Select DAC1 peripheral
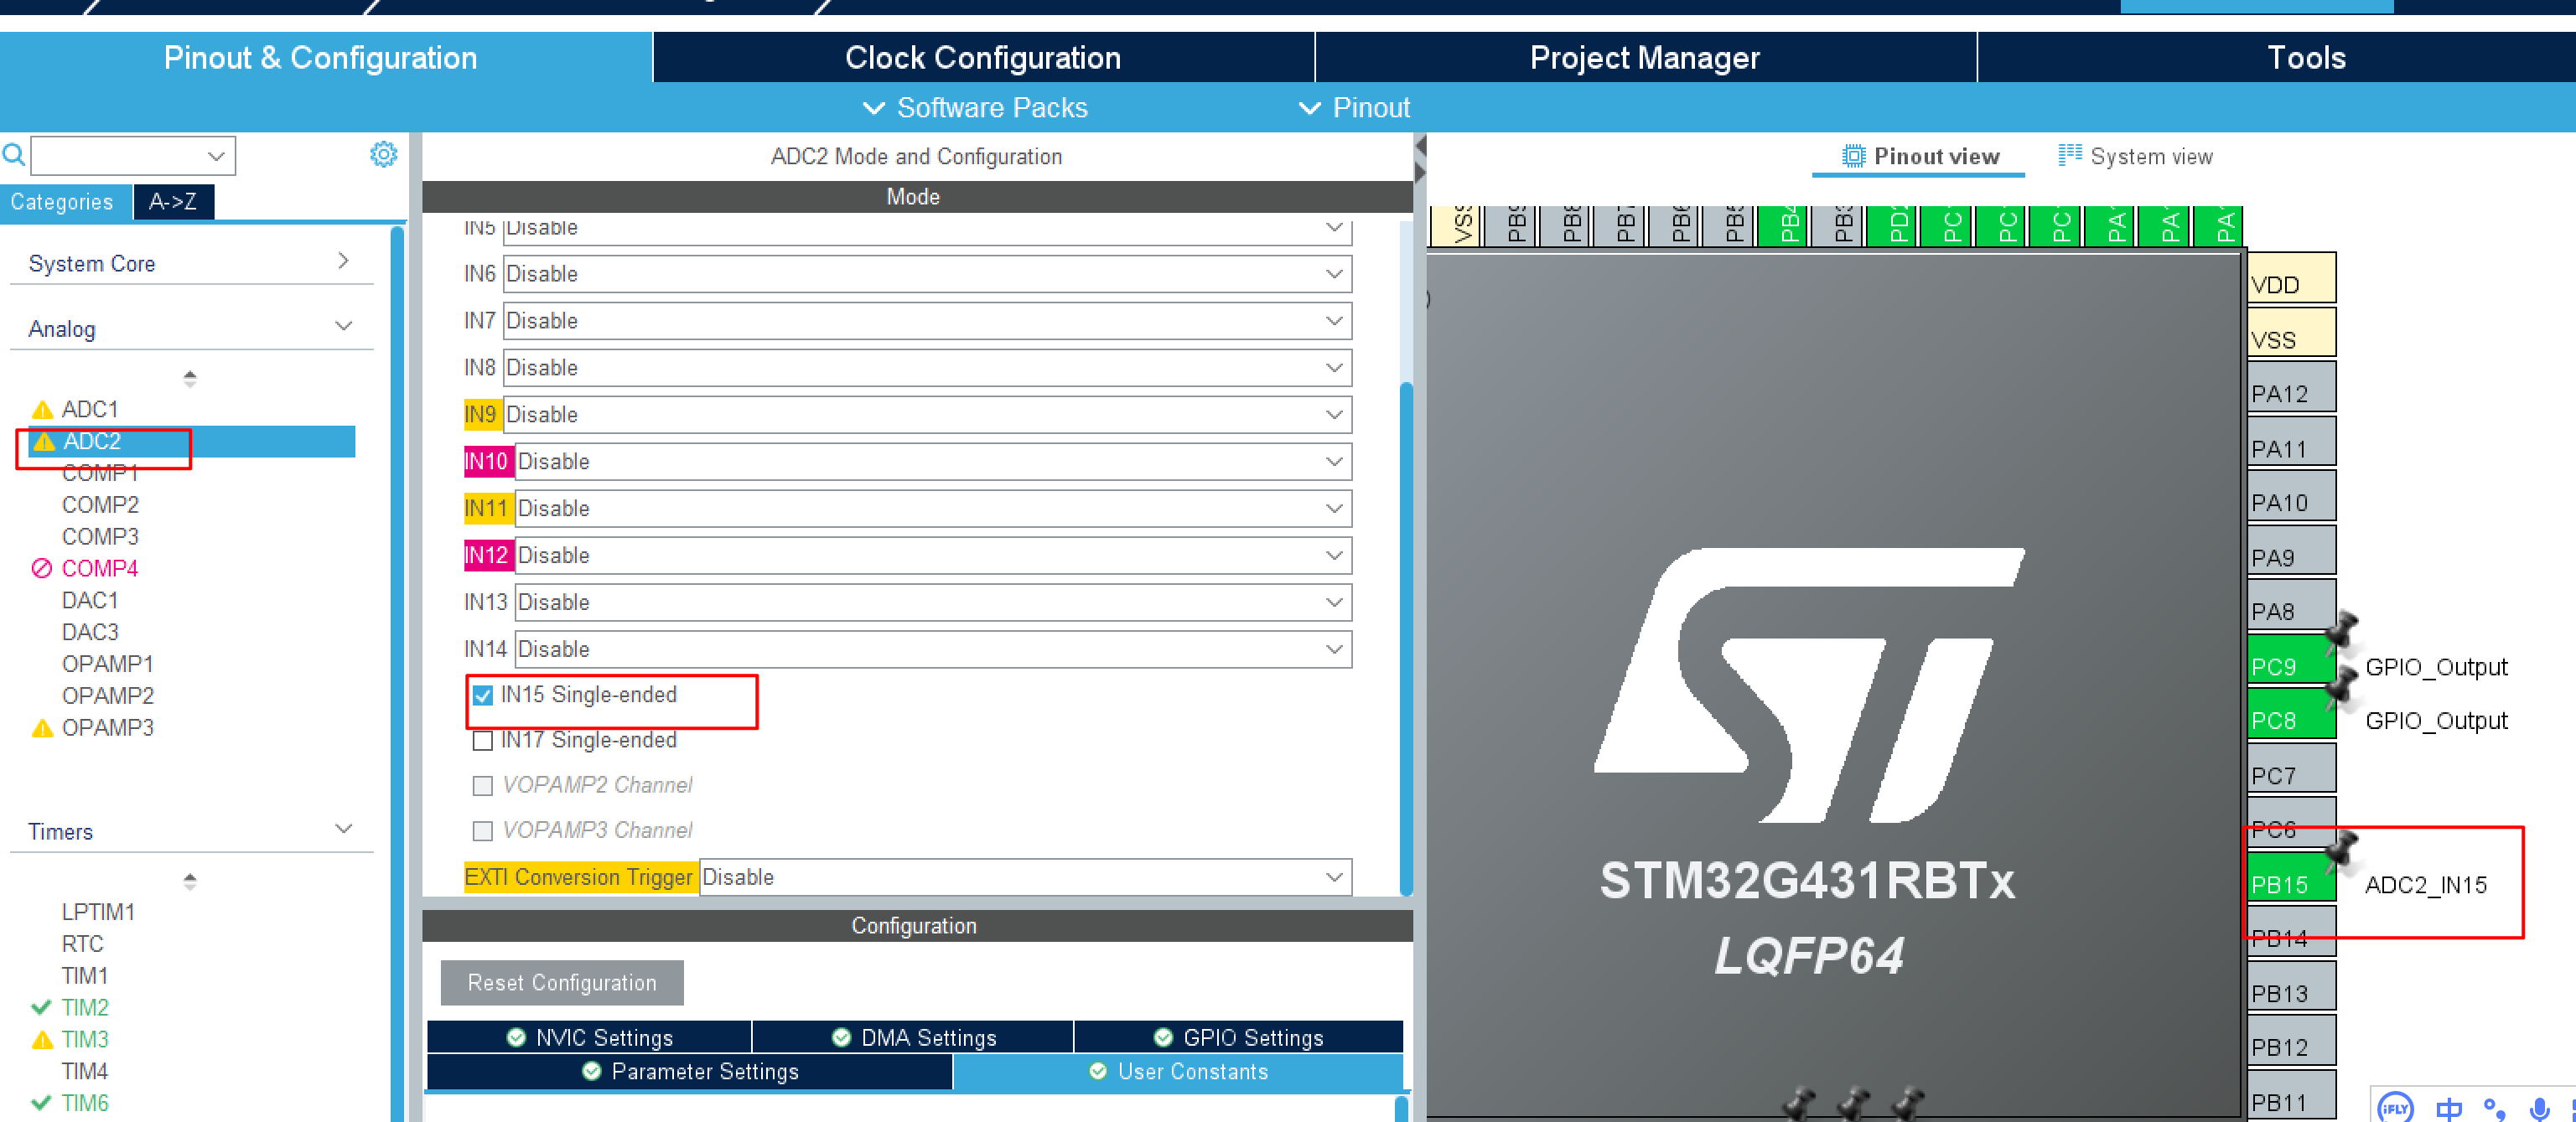Screen dimensions: 2576x1122 click(90, 600)
